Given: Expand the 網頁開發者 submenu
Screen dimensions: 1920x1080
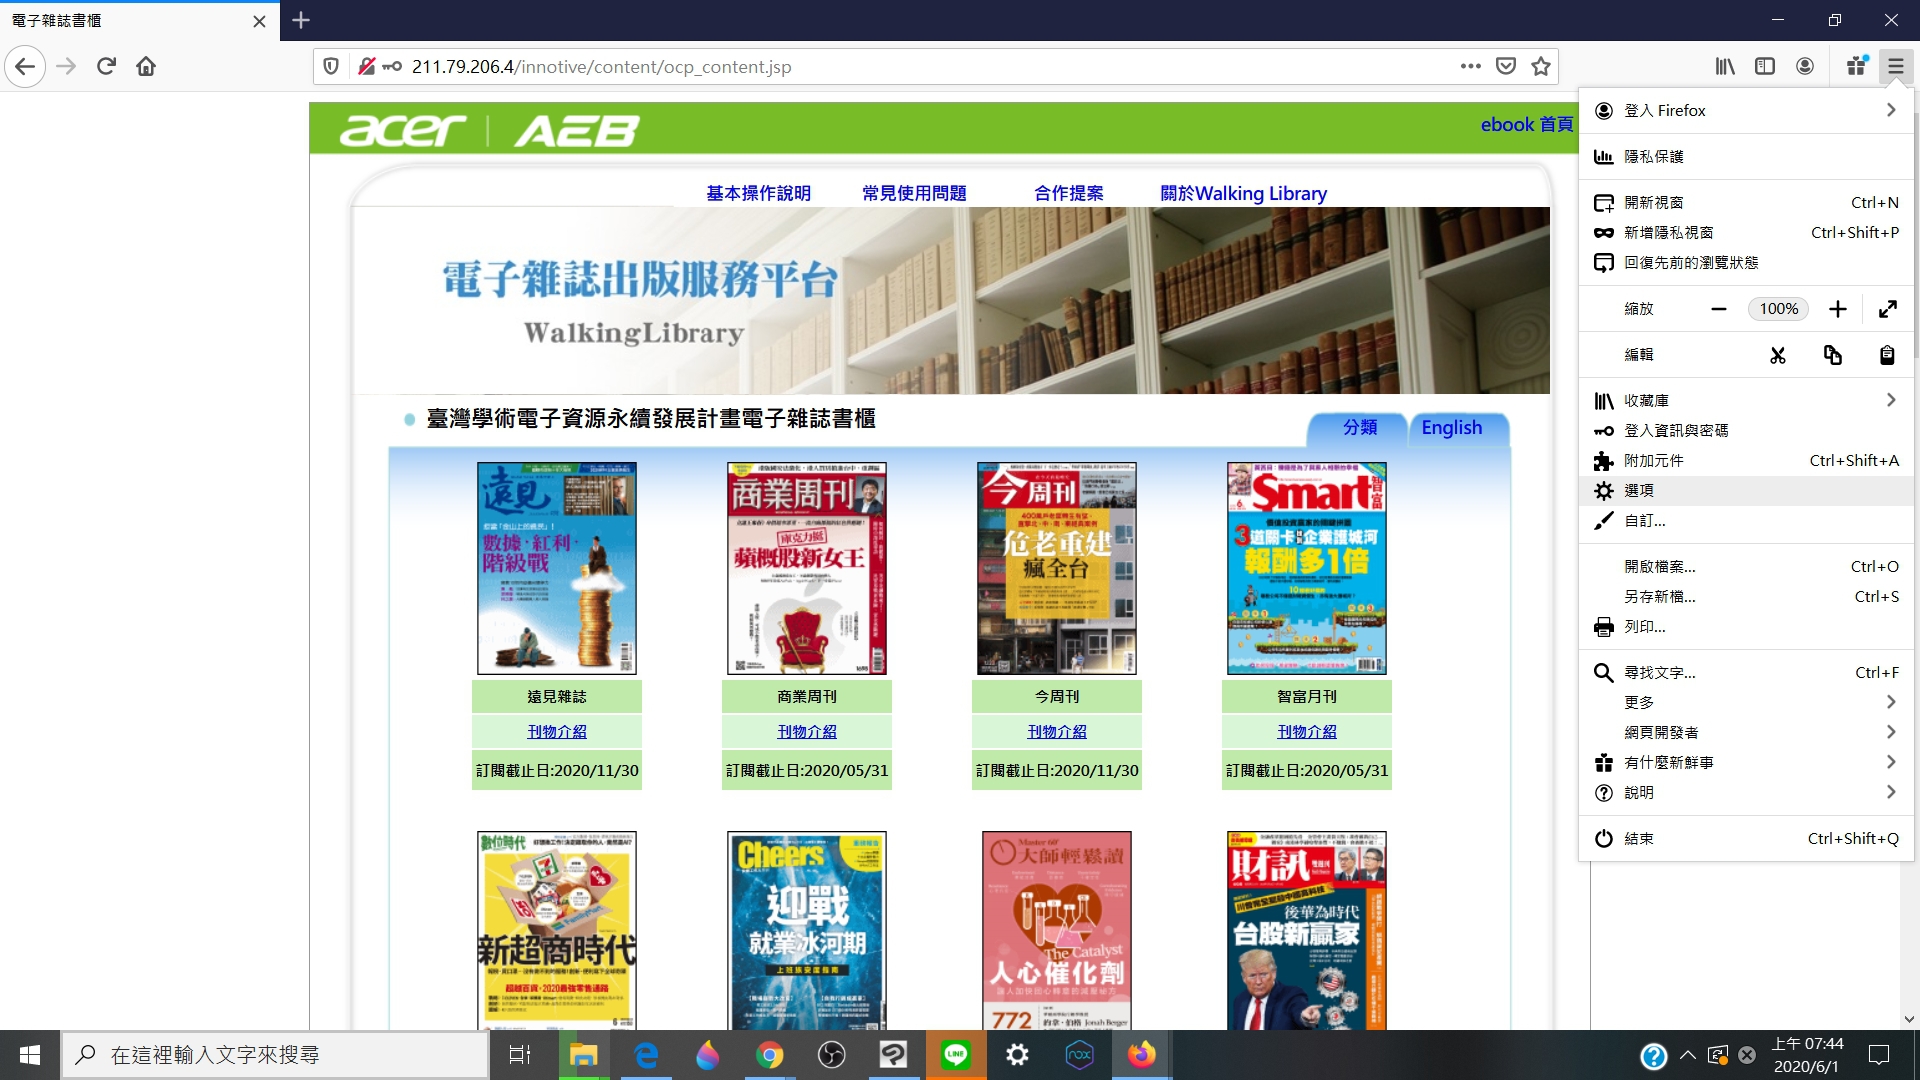Looking at the screenshot, I should (x=1746, y=733).
